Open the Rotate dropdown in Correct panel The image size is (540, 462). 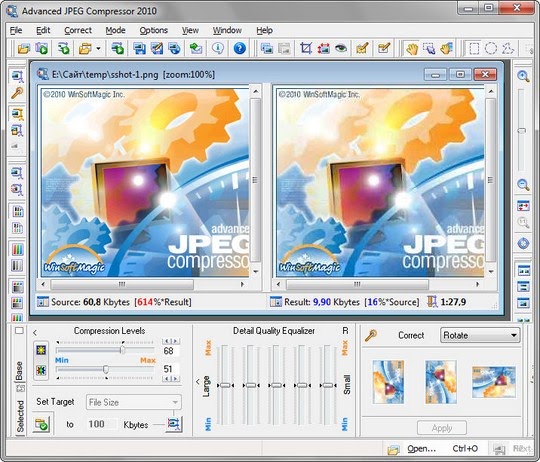coord(480,335)
